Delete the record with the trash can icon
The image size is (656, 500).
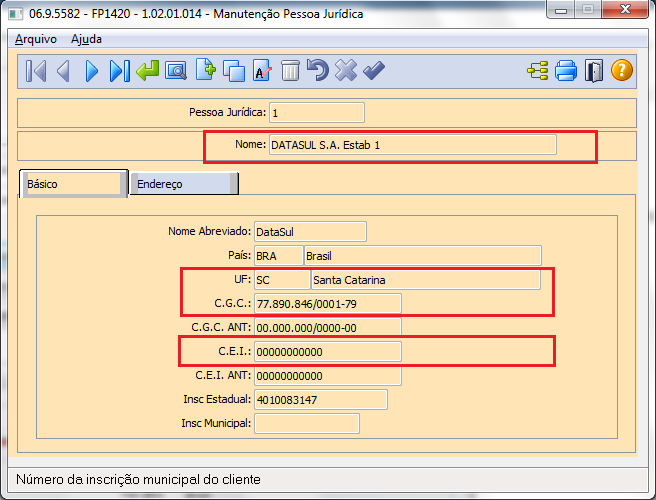[290, 71]
